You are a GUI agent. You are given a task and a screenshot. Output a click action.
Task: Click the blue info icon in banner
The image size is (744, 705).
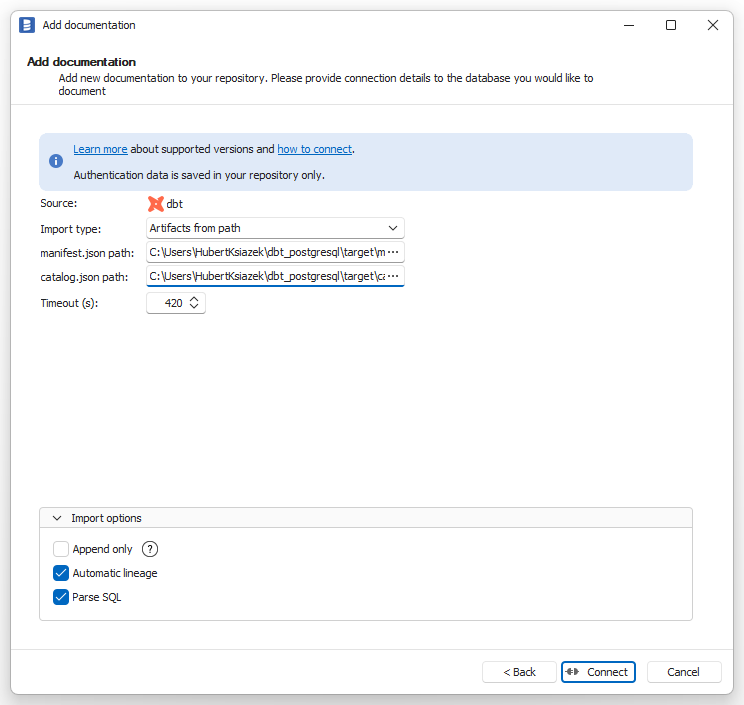coord(56,161)
